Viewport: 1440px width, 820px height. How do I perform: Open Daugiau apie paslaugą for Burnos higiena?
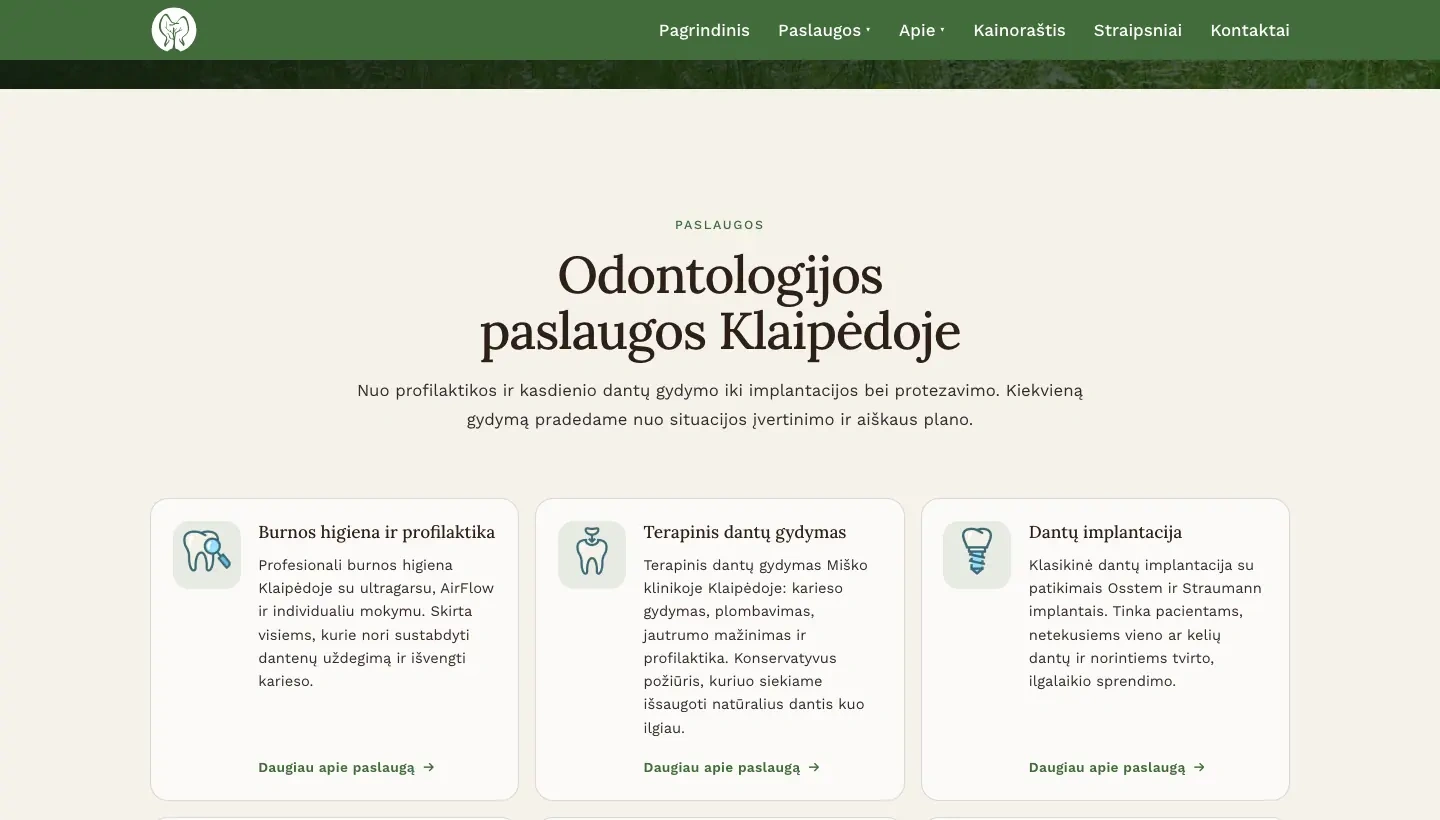click(x=347, y=767)
